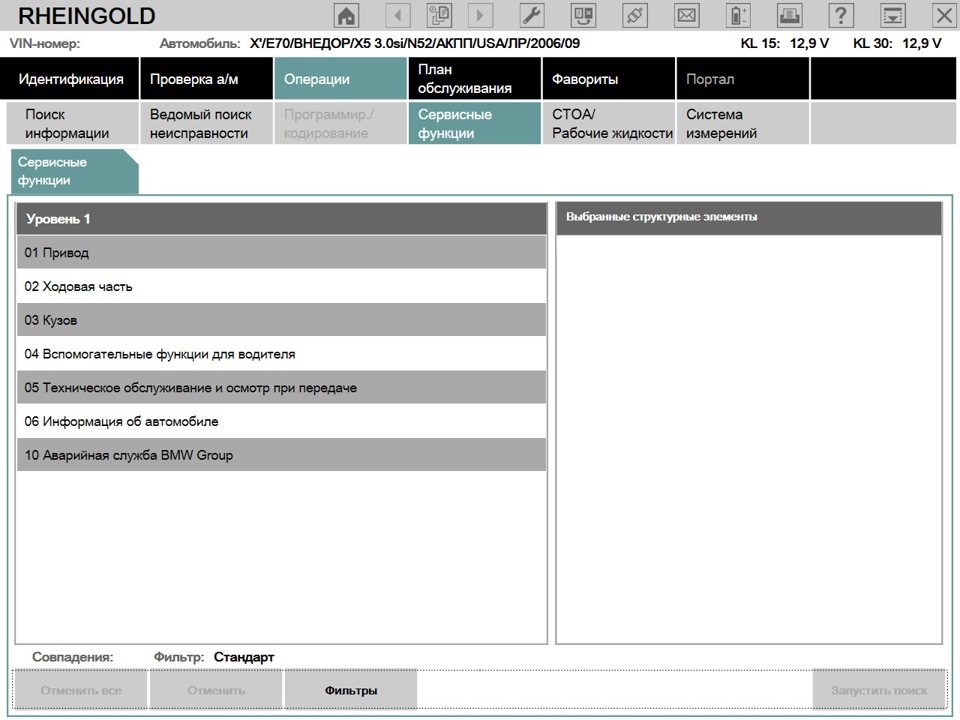
Task: Open the План обслуживания tab
Action: [x=474, y=79]
